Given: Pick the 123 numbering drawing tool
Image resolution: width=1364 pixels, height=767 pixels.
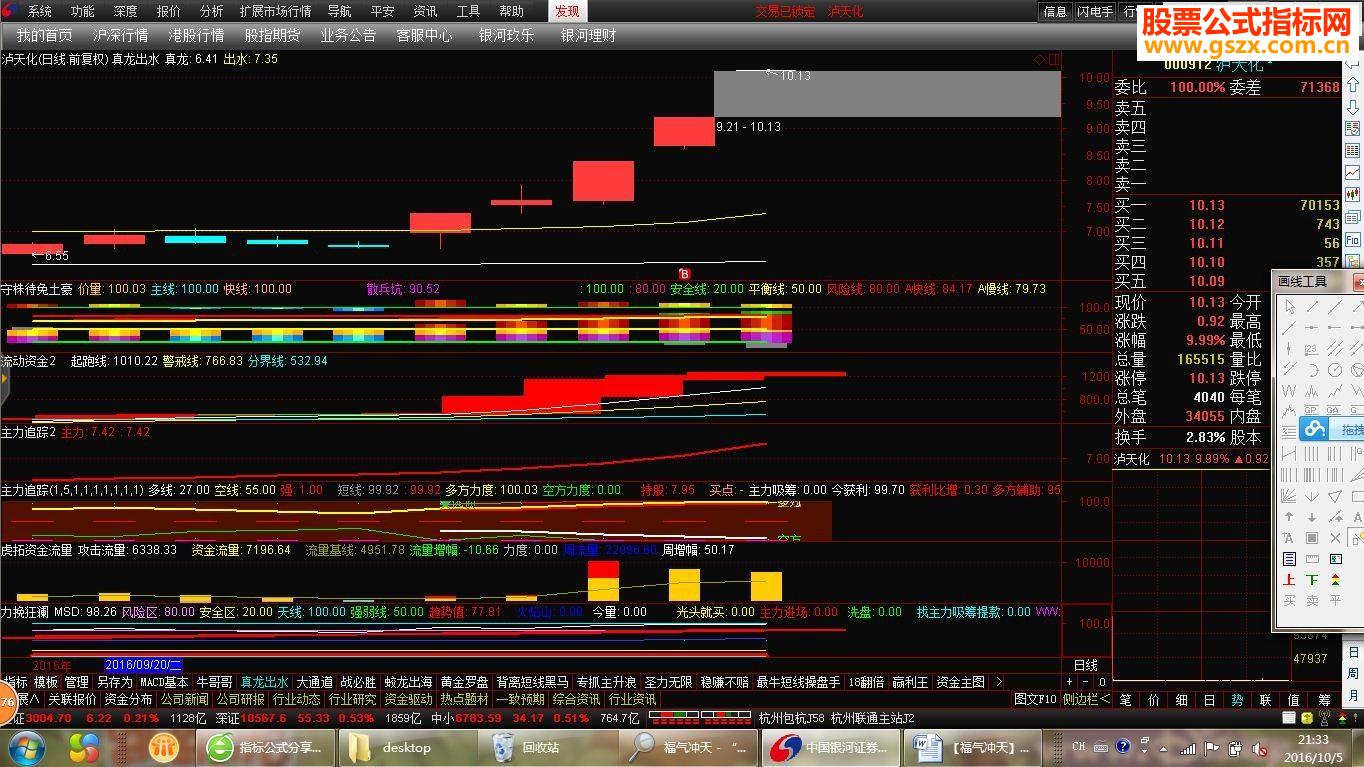Looking at the screenshot, I should pyautogui.click(x=1311, y=349).
